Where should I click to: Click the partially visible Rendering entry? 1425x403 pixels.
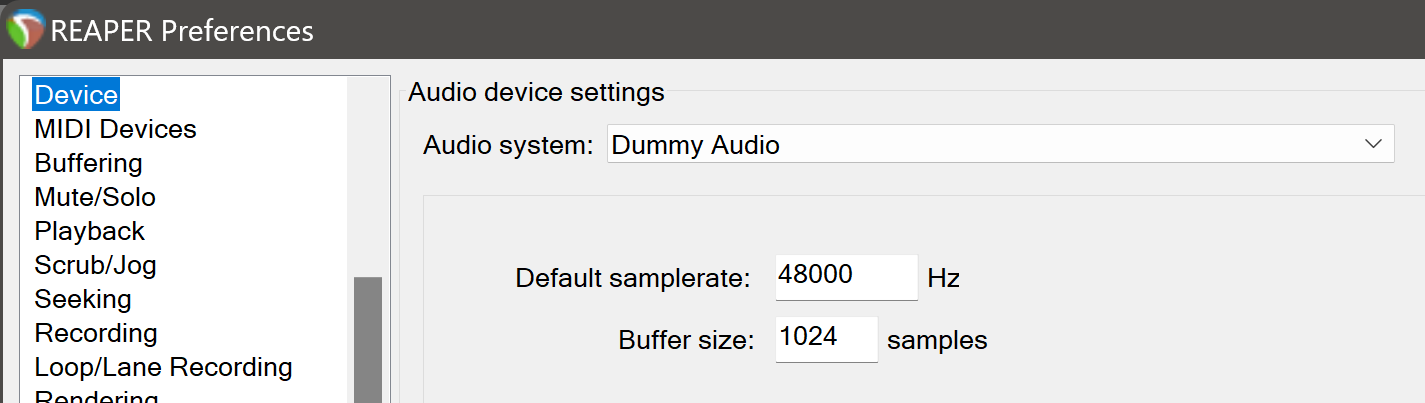tap(96, 396)
